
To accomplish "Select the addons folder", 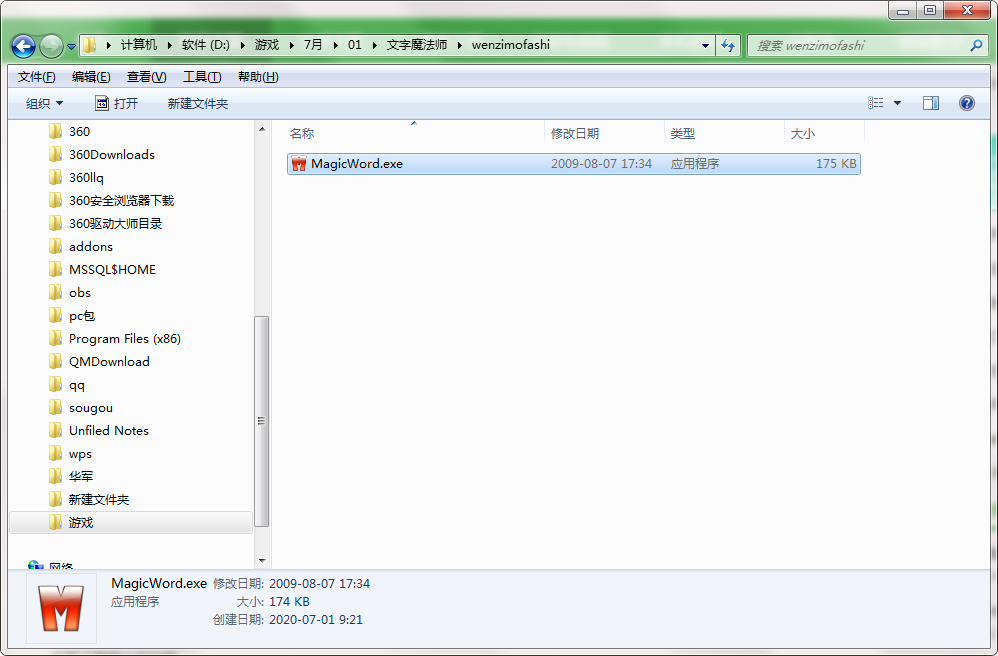I will pyautogui.click(x=91, y=246).
